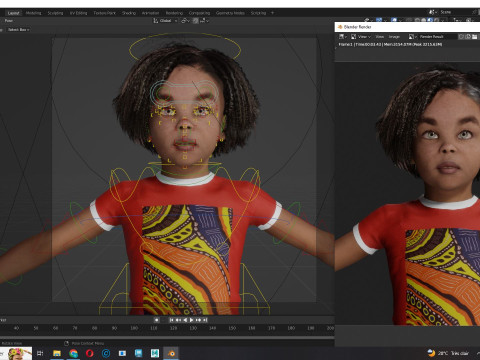Open Blender from the taskbar

(171, 353)
